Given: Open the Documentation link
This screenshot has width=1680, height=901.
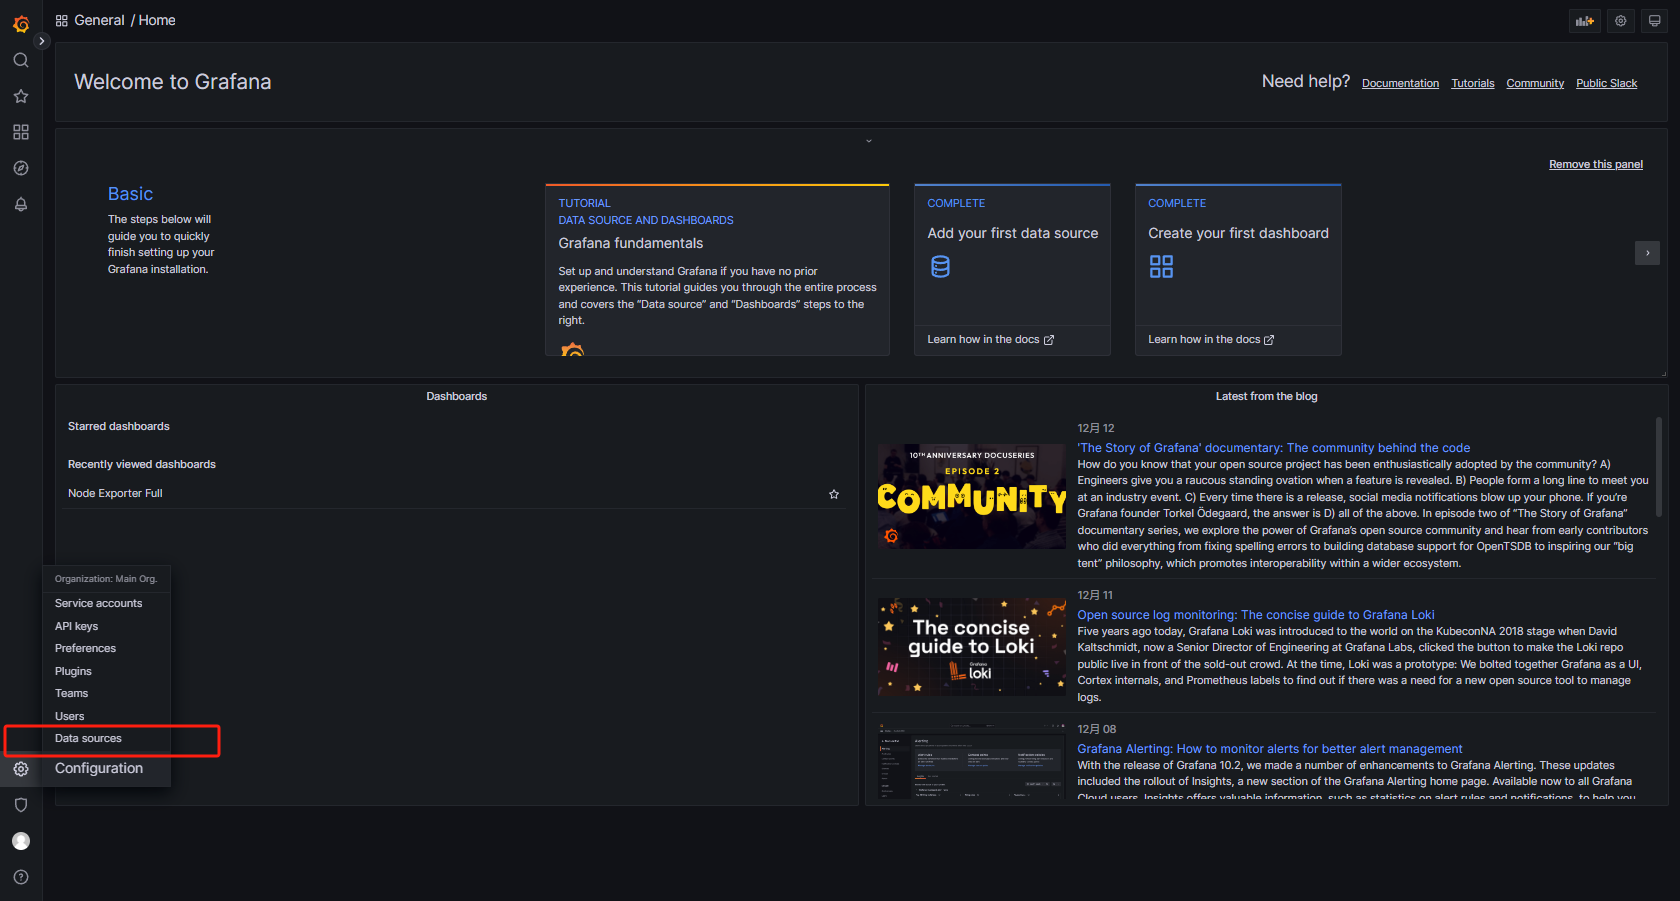Looking at the screenshot, I should (x=1400, y=83).
